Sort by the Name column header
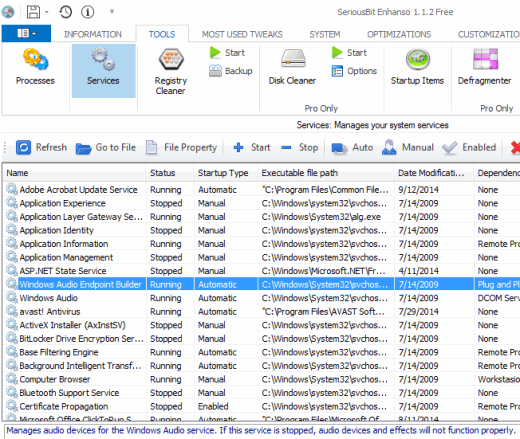Screen dimensions: 520x439 pos(75,173)
